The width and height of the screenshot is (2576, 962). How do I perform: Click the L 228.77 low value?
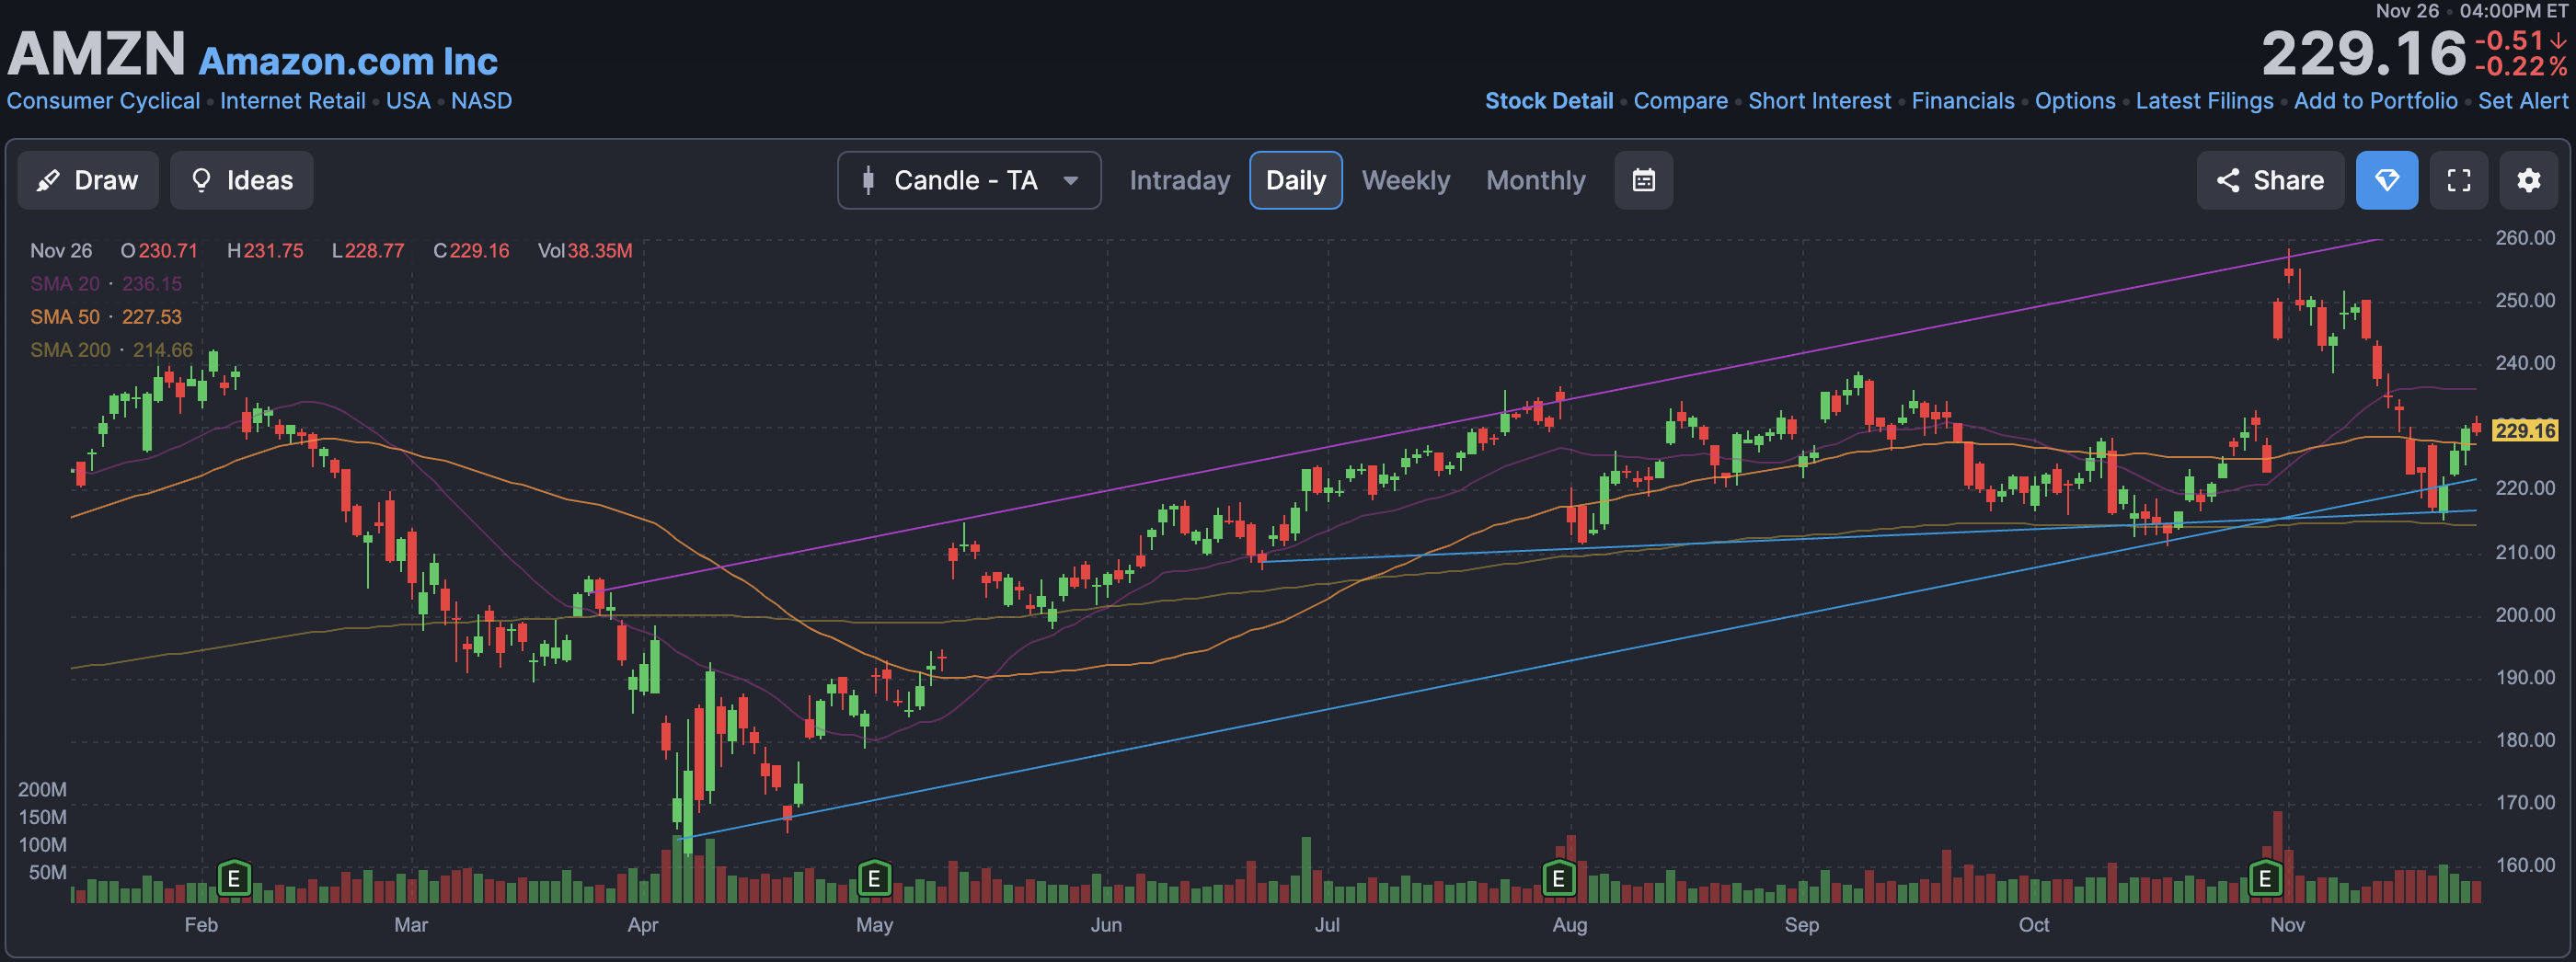368,251
